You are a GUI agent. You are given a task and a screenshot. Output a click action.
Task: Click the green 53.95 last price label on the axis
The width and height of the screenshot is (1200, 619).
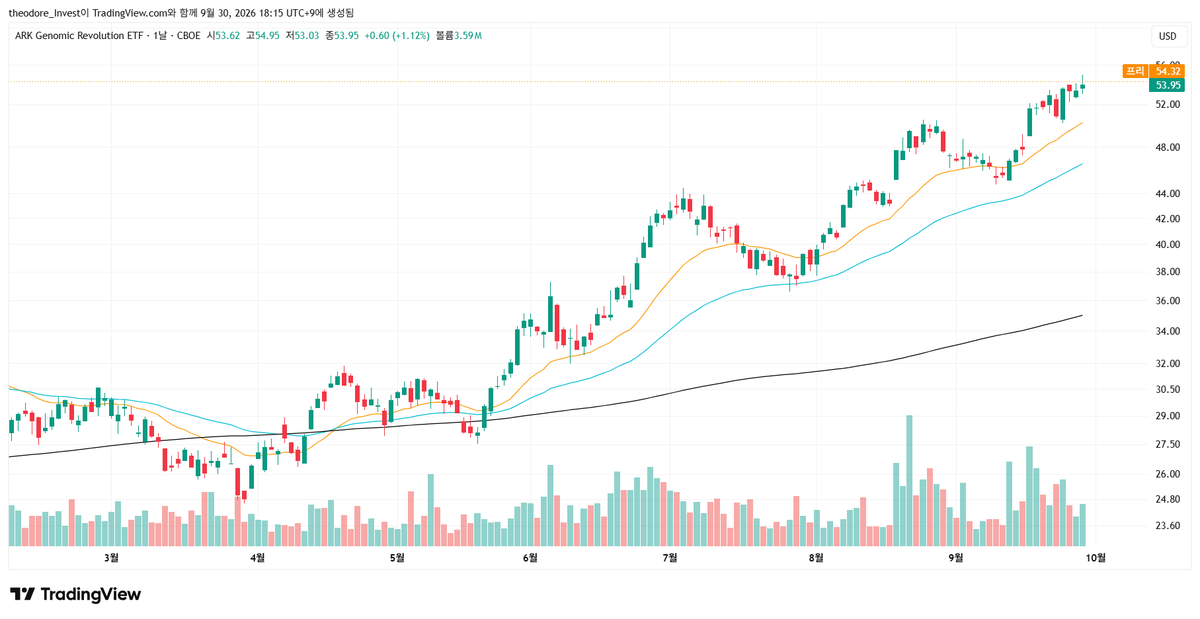1167,86
